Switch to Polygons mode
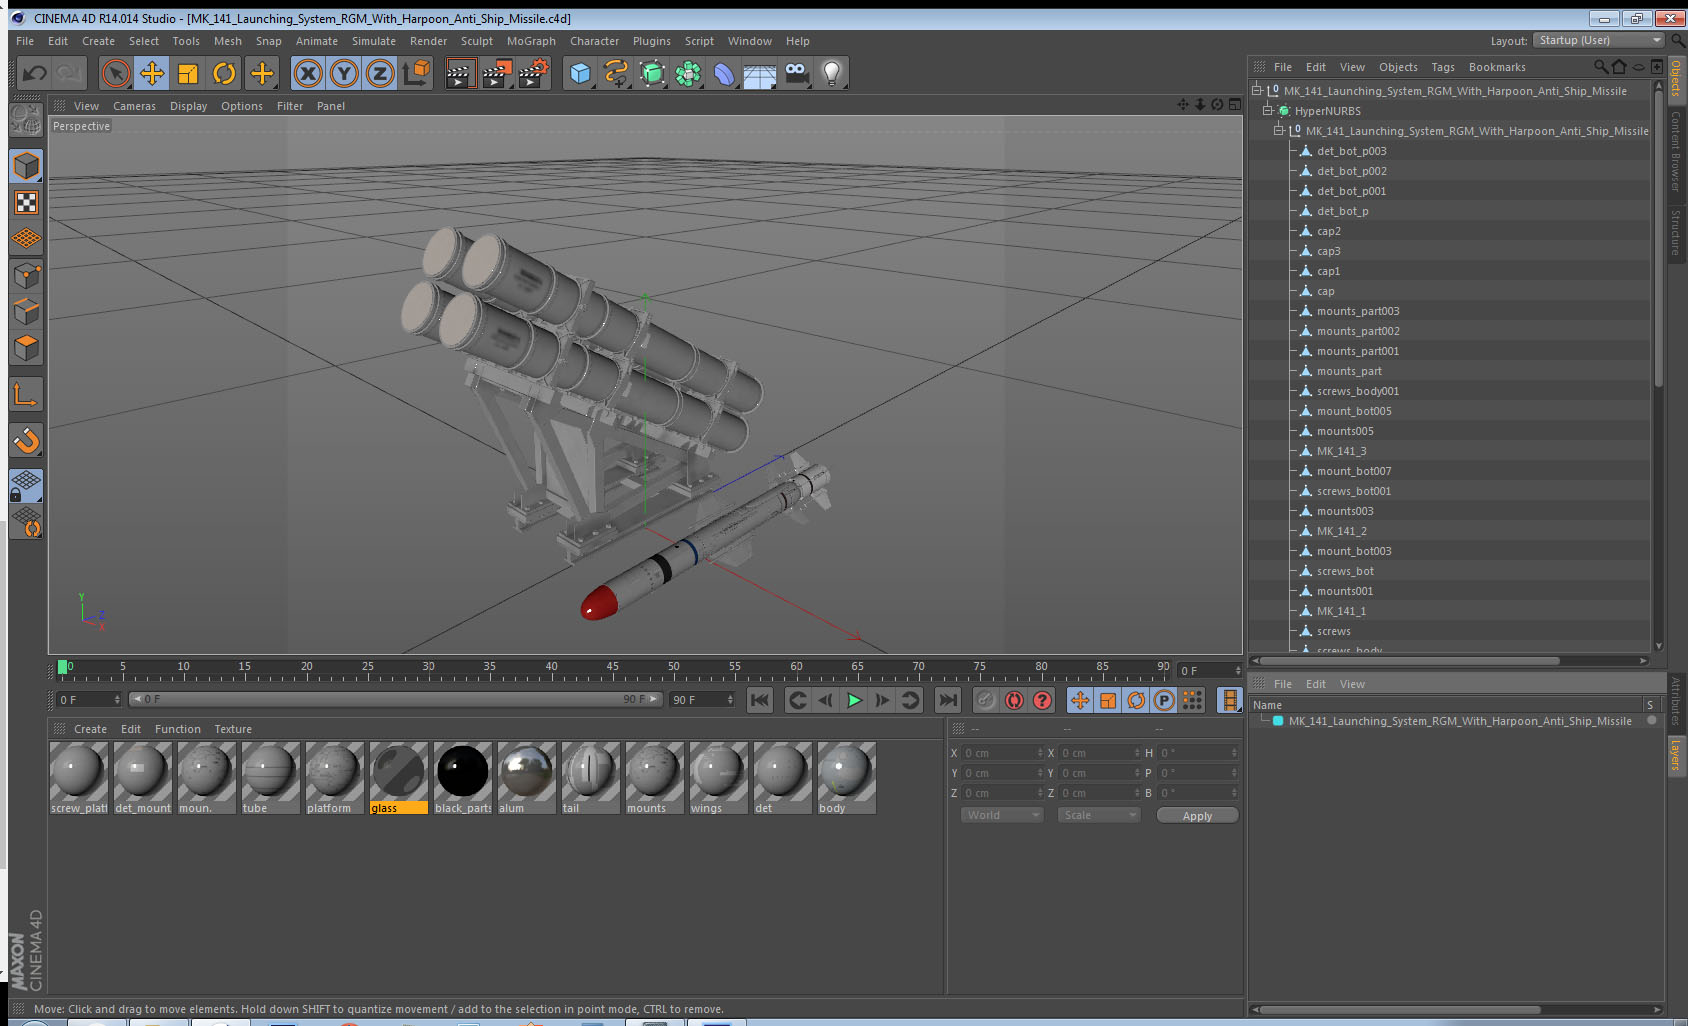This screenshot has width=1688, height=1026. pos(26,347)
